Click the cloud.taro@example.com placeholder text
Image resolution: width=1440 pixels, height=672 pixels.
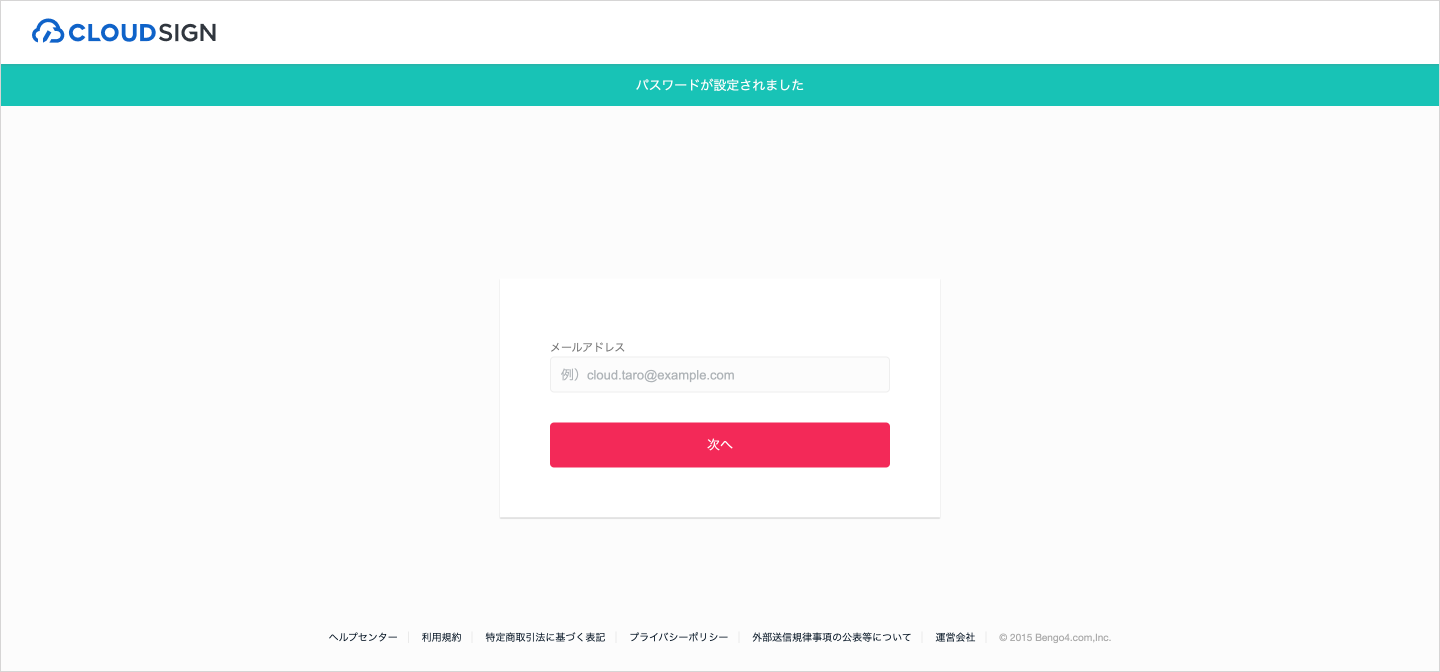[660, 375]
